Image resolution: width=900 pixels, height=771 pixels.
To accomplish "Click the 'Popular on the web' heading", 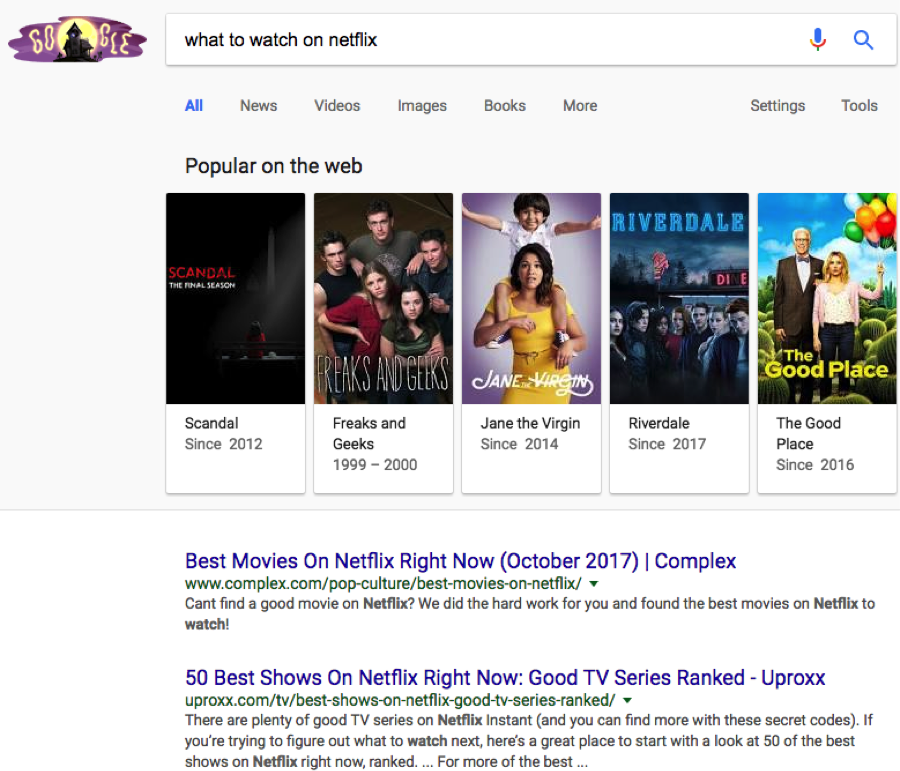I will point(273,166).
